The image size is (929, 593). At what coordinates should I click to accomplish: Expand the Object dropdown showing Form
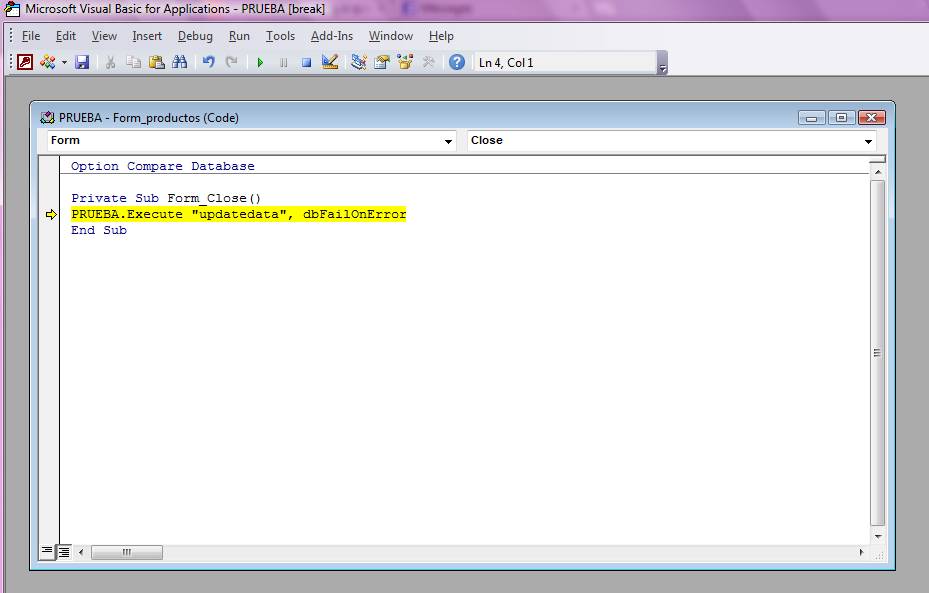coord(449,141)
